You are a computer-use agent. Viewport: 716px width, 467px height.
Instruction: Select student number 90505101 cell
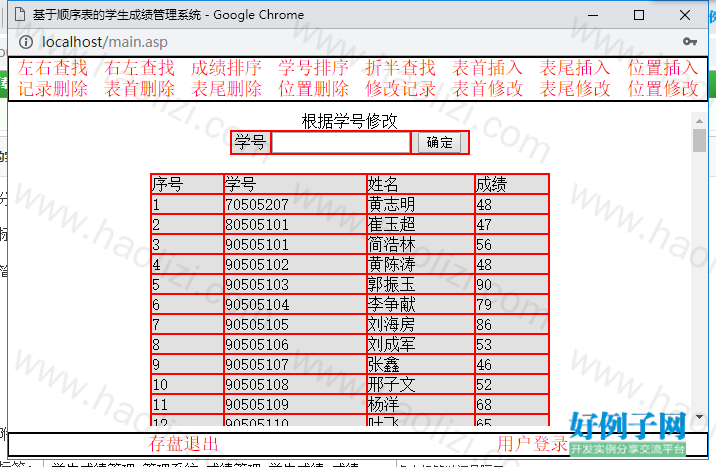(295, 245)
